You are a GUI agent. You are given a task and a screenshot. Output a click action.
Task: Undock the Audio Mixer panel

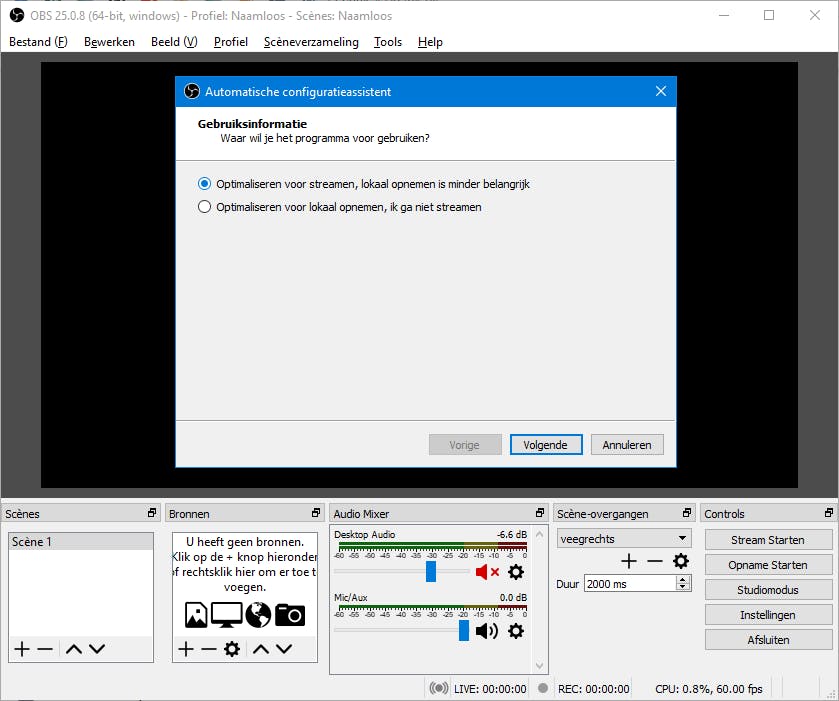tap(540, 513)
